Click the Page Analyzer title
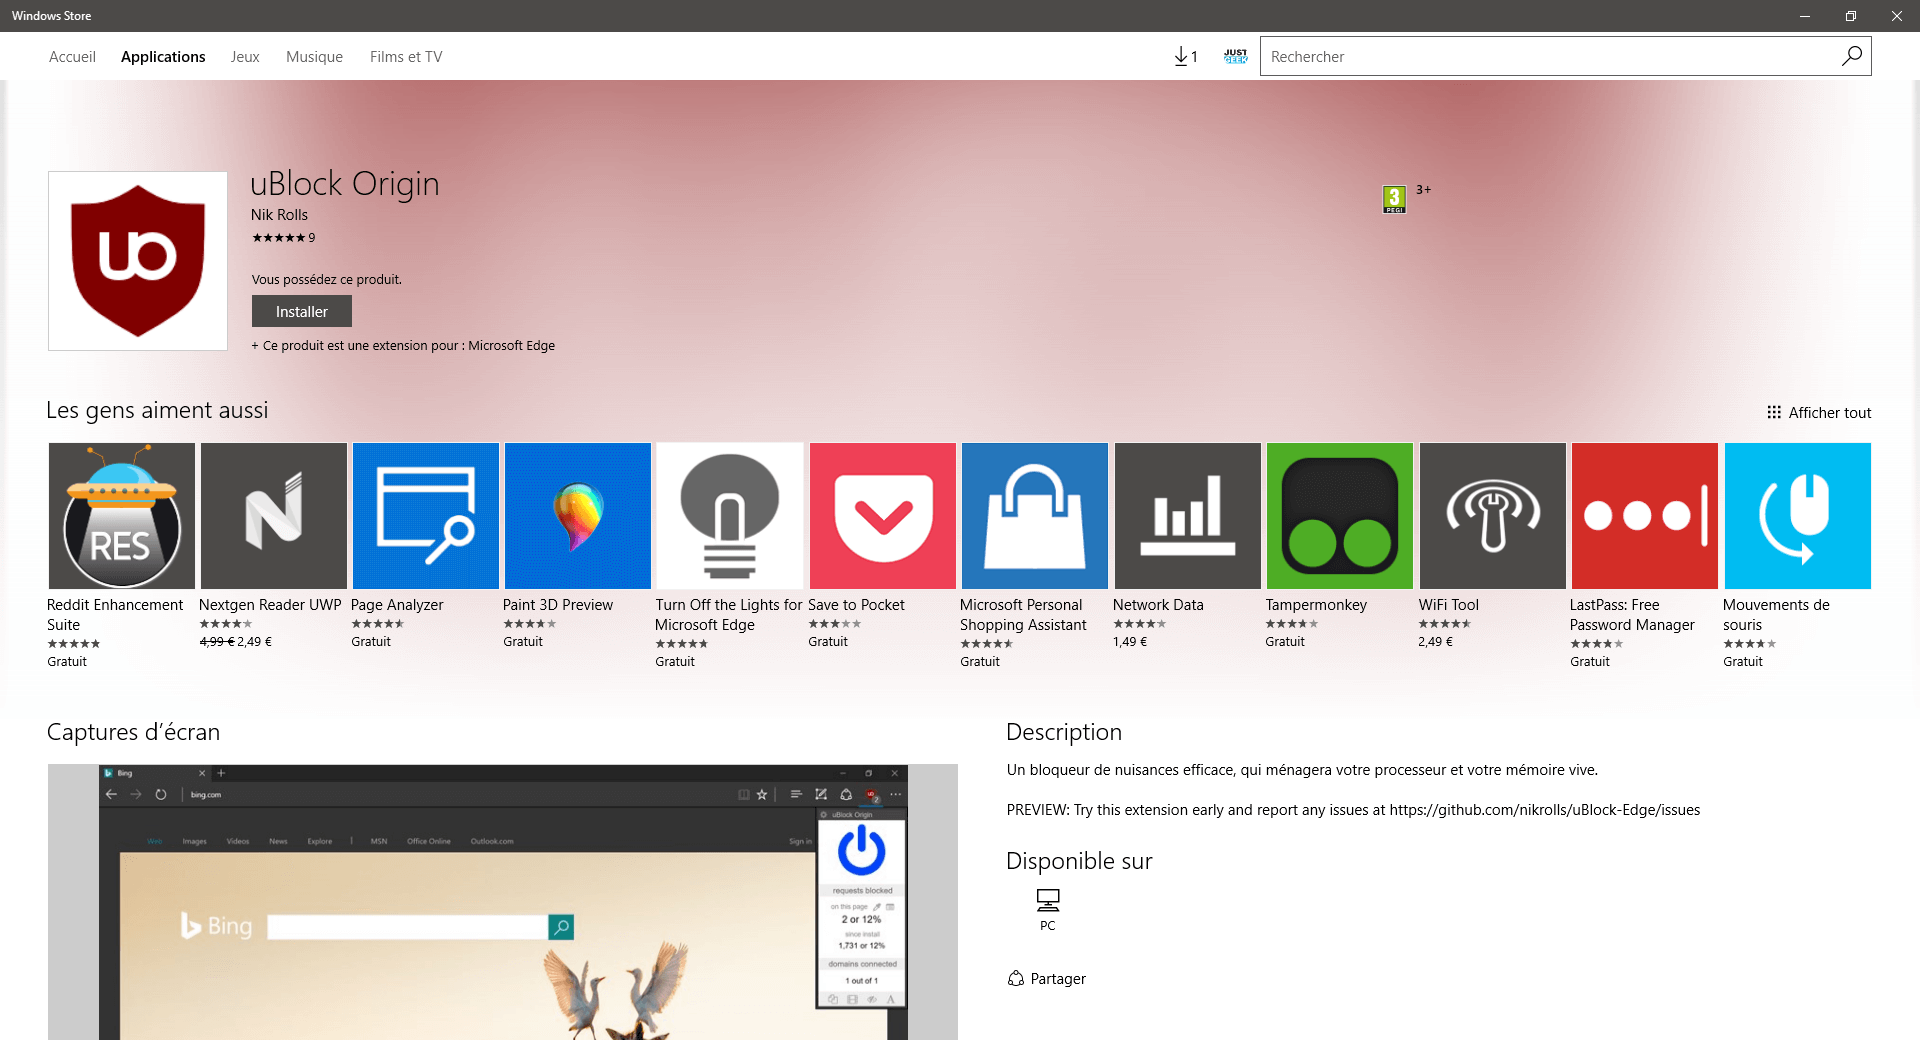 [x=397, y=605]
